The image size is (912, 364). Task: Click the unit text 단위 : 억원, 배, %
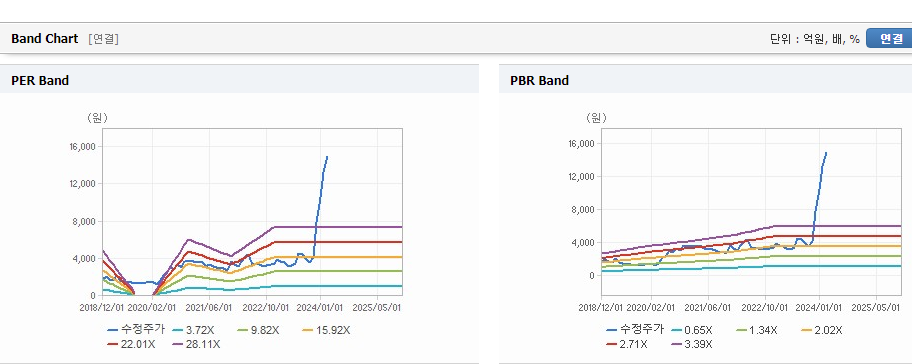[814, 39]
